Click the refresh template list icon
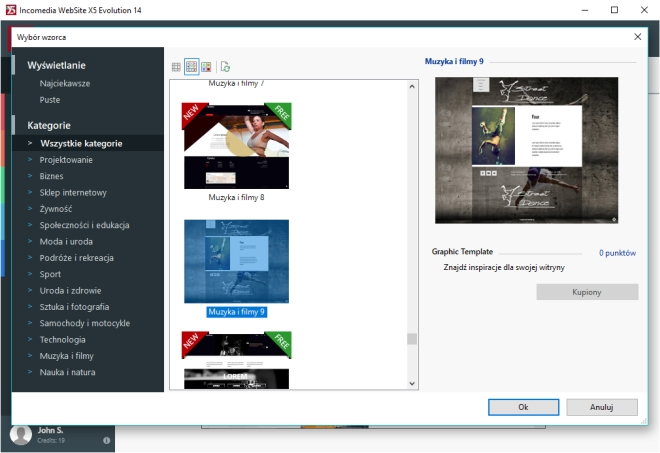660x453 pixels. pos(226,67)
